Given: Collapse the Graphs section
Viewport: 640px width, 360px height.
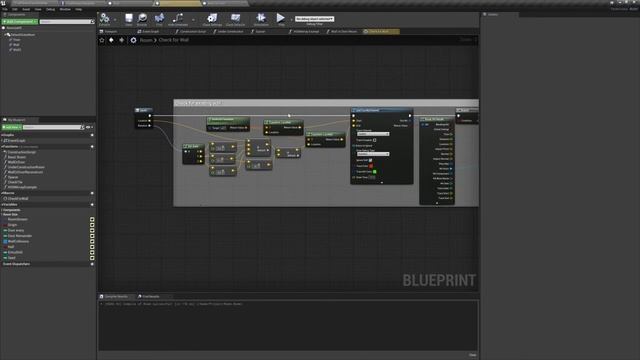Looking at the screenshot, I should (x=2, y=135).
